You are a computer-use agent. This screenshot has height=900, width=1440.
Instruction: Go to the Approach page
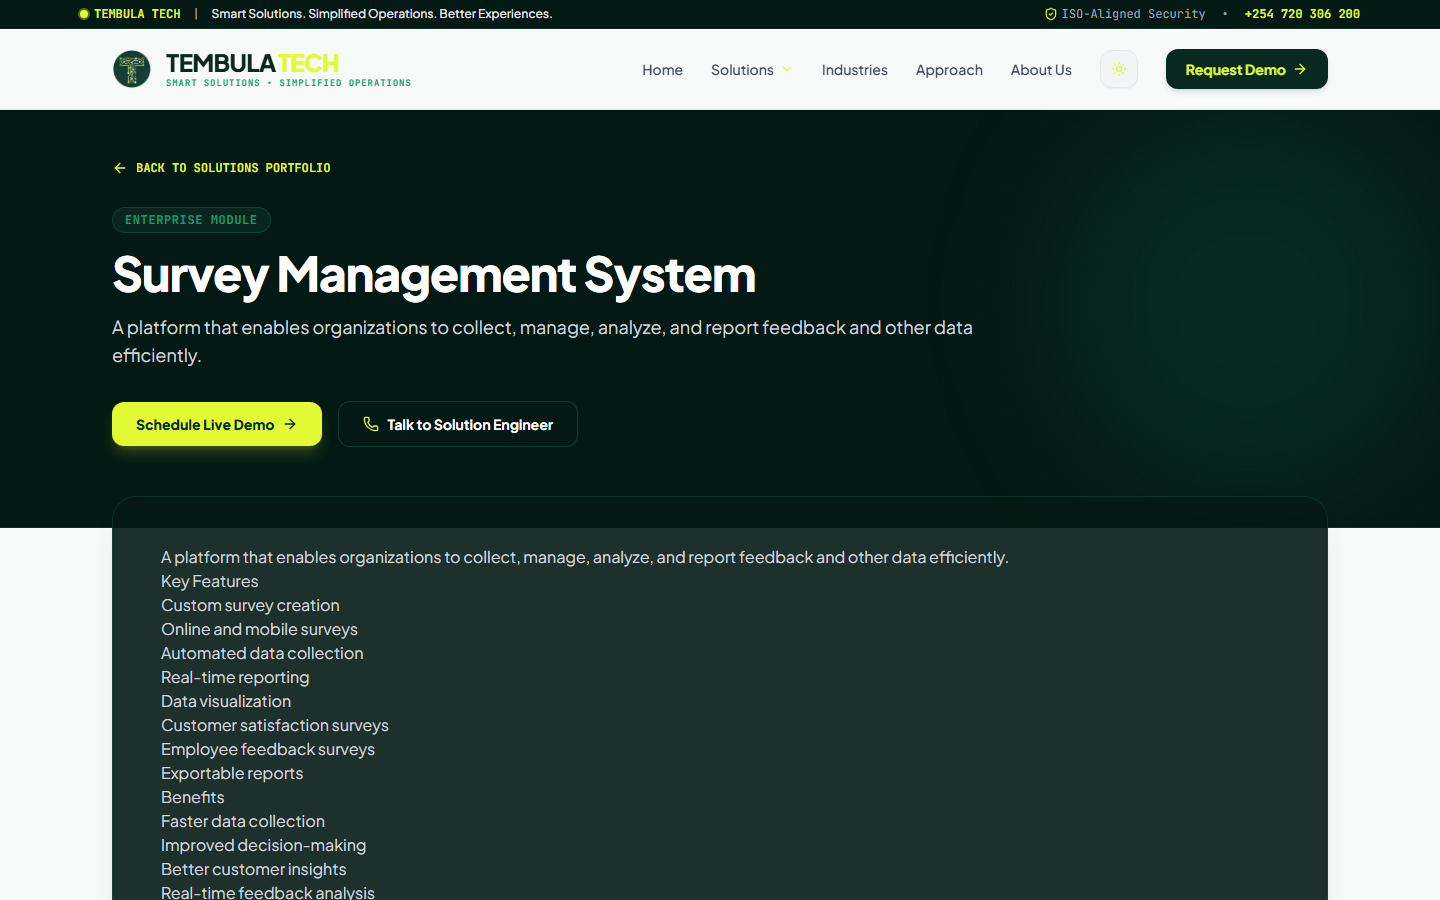(x=949, y=70)
